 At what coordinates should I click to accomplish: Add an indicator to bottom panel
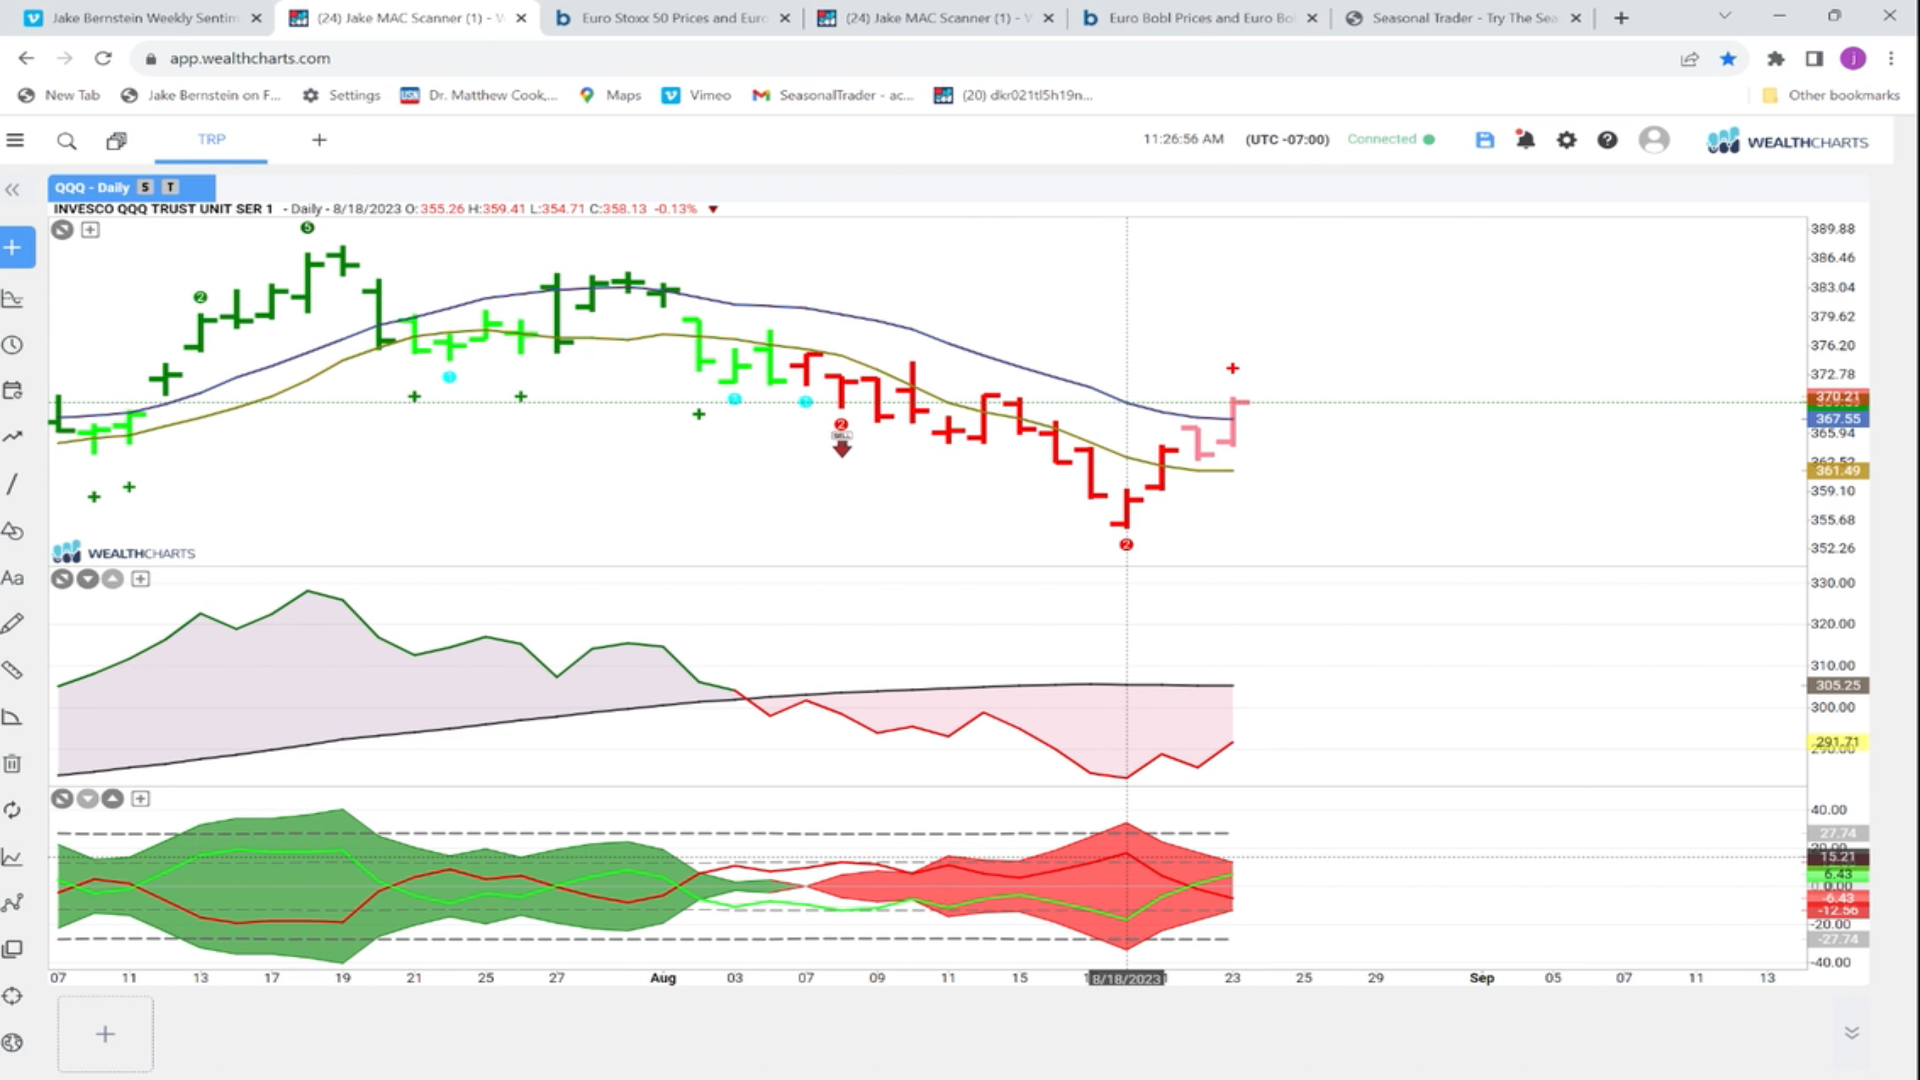pos(140,799)
